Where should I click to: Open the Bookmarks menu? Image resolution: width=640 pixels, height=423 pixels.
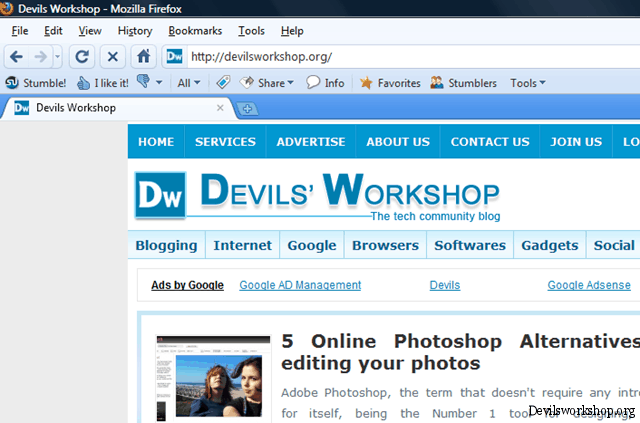[195, 31]
